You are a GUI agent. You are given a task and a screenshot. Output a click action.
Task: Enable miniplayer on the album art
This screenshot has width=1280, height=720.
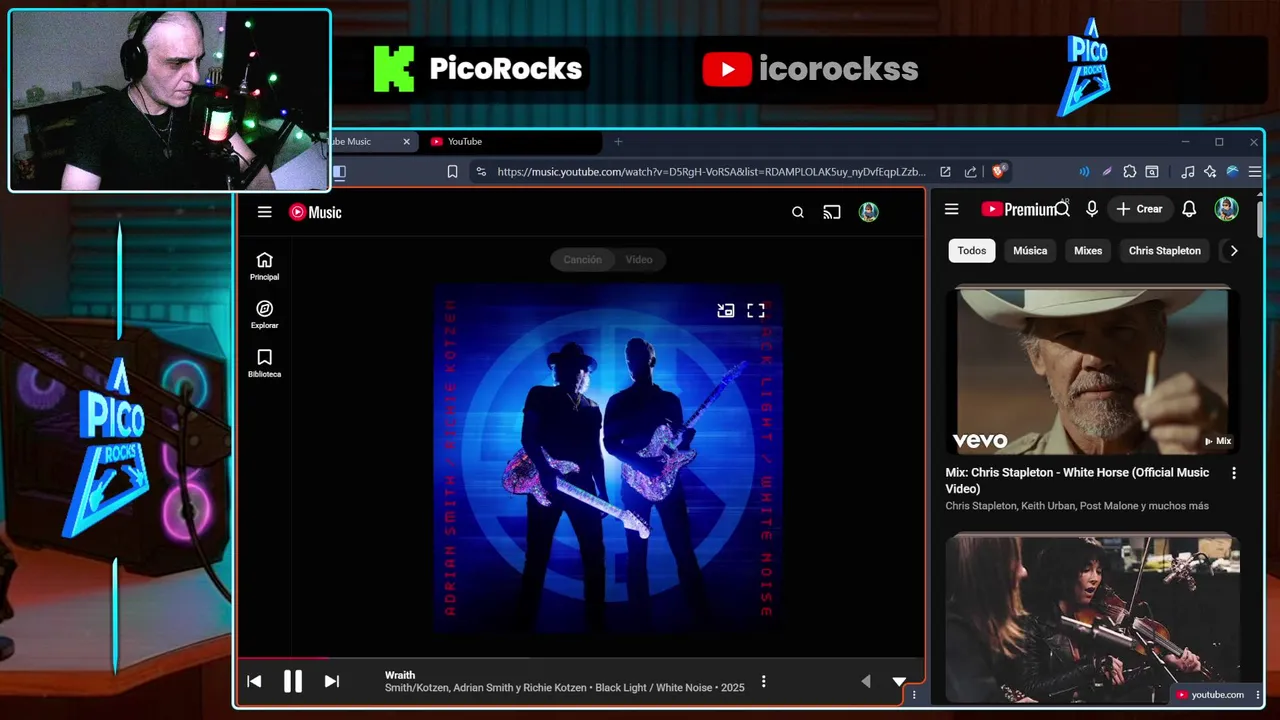(726, 311)
